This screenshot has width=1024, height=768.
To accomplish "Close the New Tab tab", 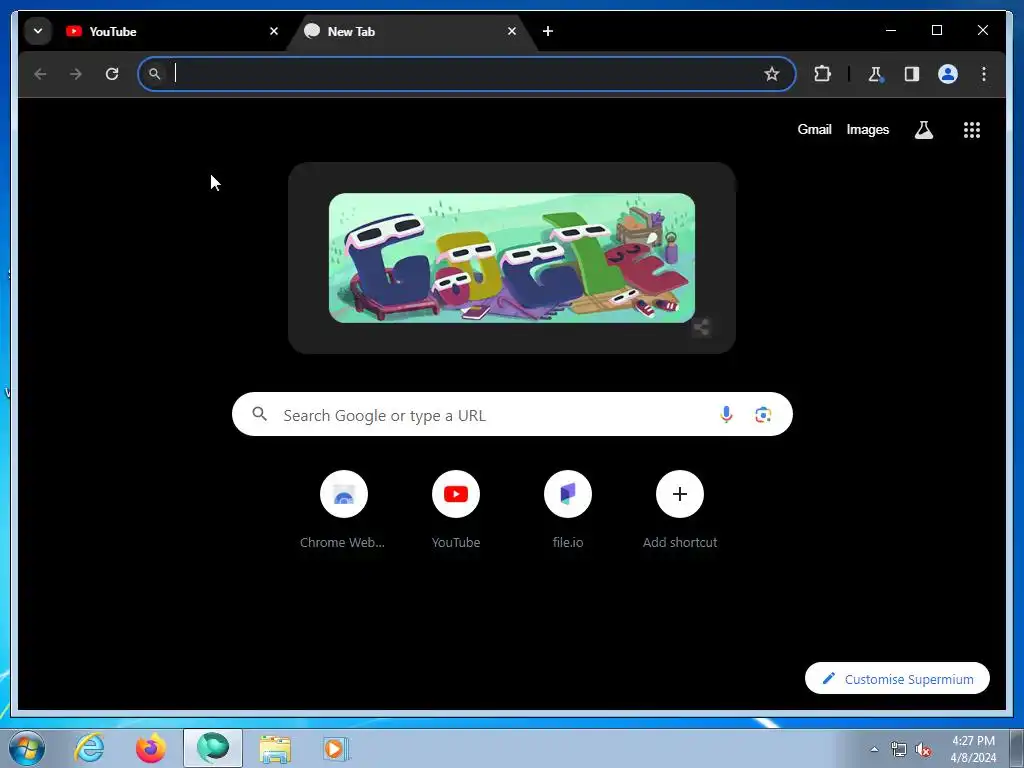I will [512, 31].
